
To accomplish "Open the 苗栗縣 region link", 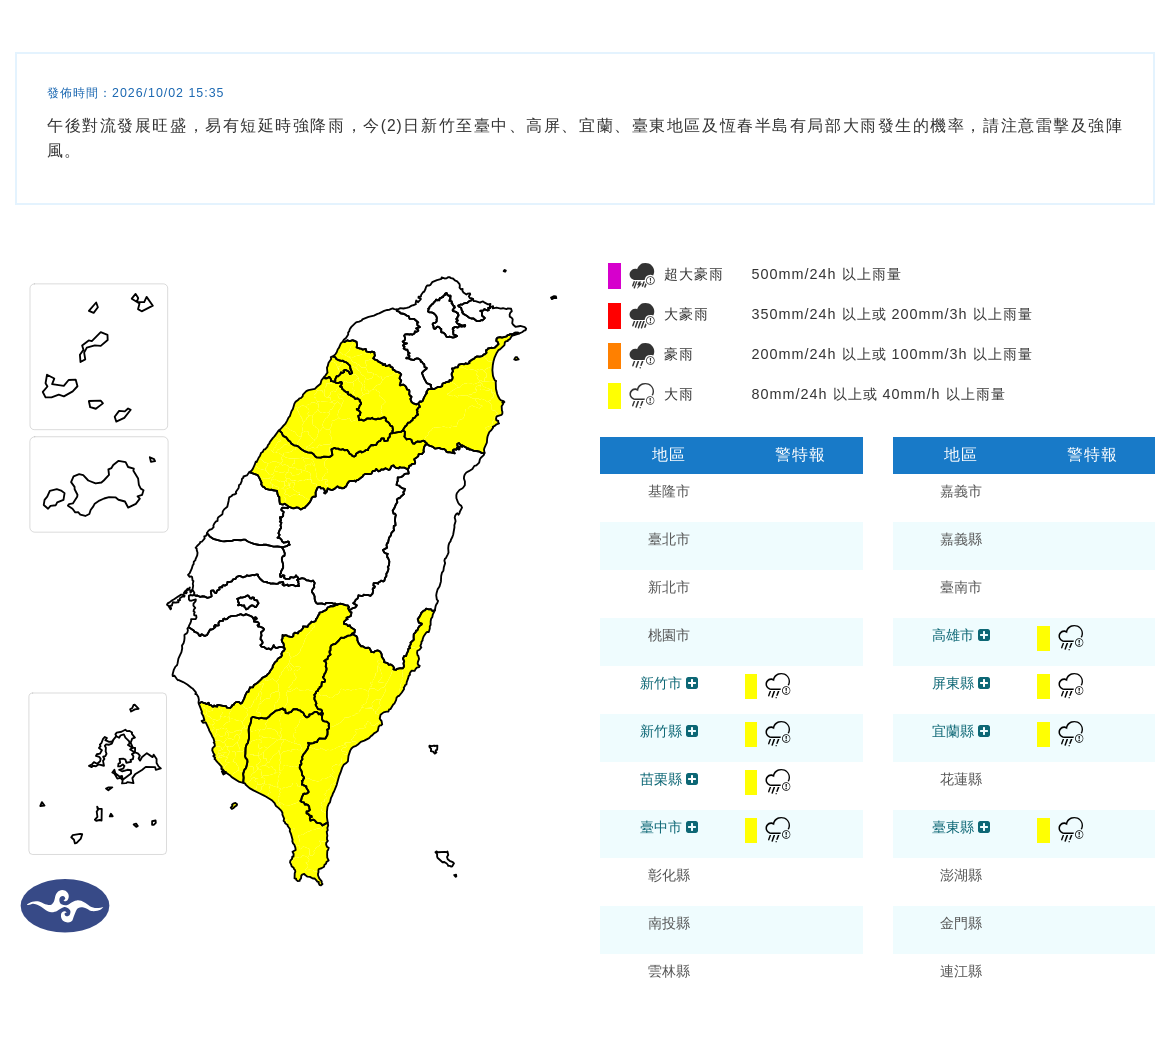I will (660, 779).
